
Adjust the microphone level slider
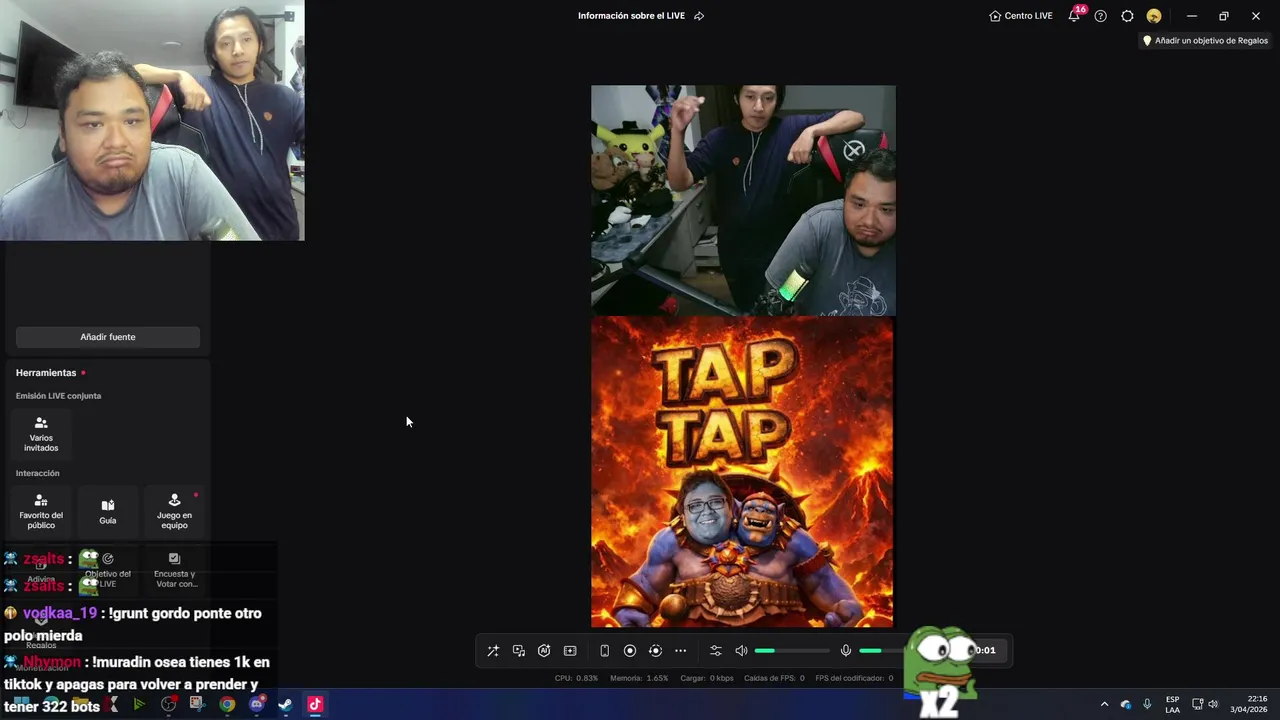(882, 651)
